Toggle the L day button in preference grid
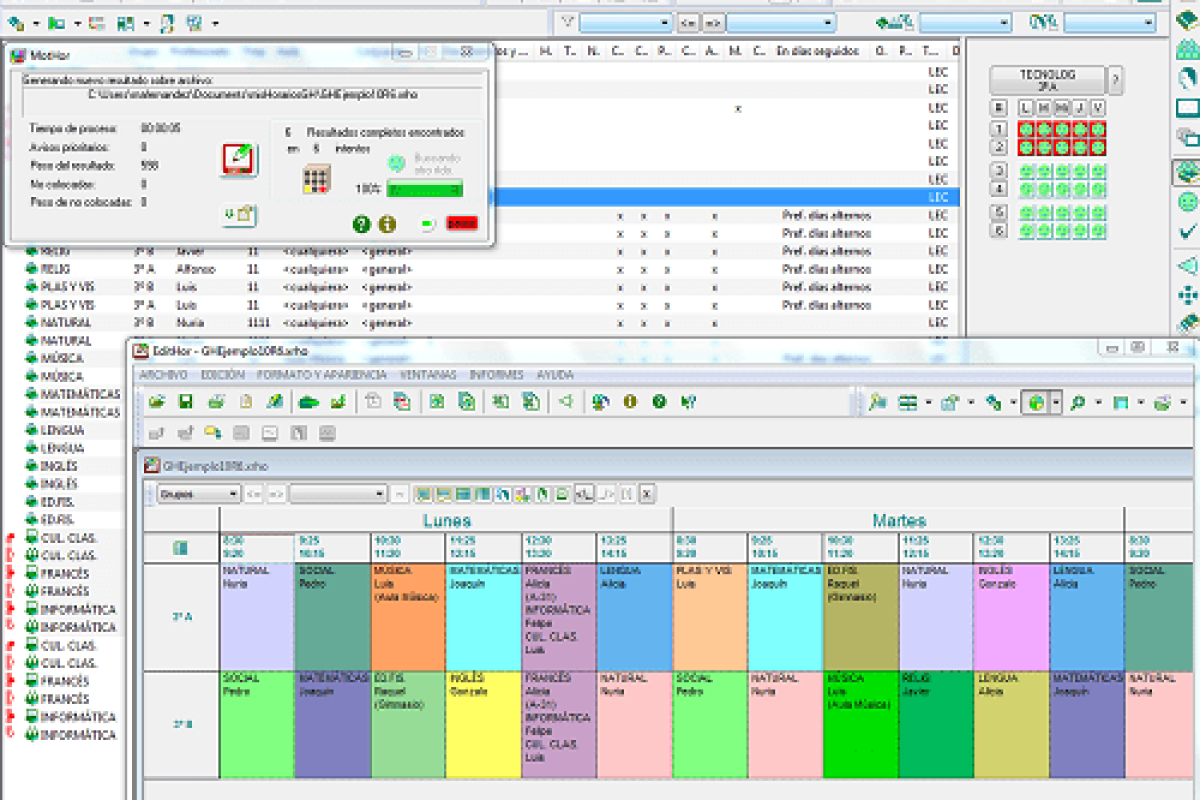Image resolution: width=1200 pixels, height=800 pixels. (1026, 108)
